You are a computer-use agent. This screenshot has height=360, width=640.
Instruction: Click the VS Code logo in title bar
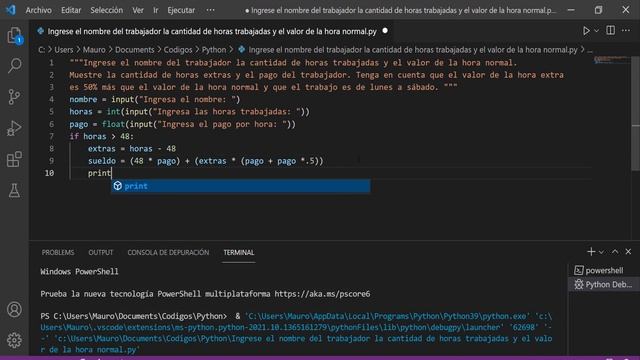(x=11, y=10)
